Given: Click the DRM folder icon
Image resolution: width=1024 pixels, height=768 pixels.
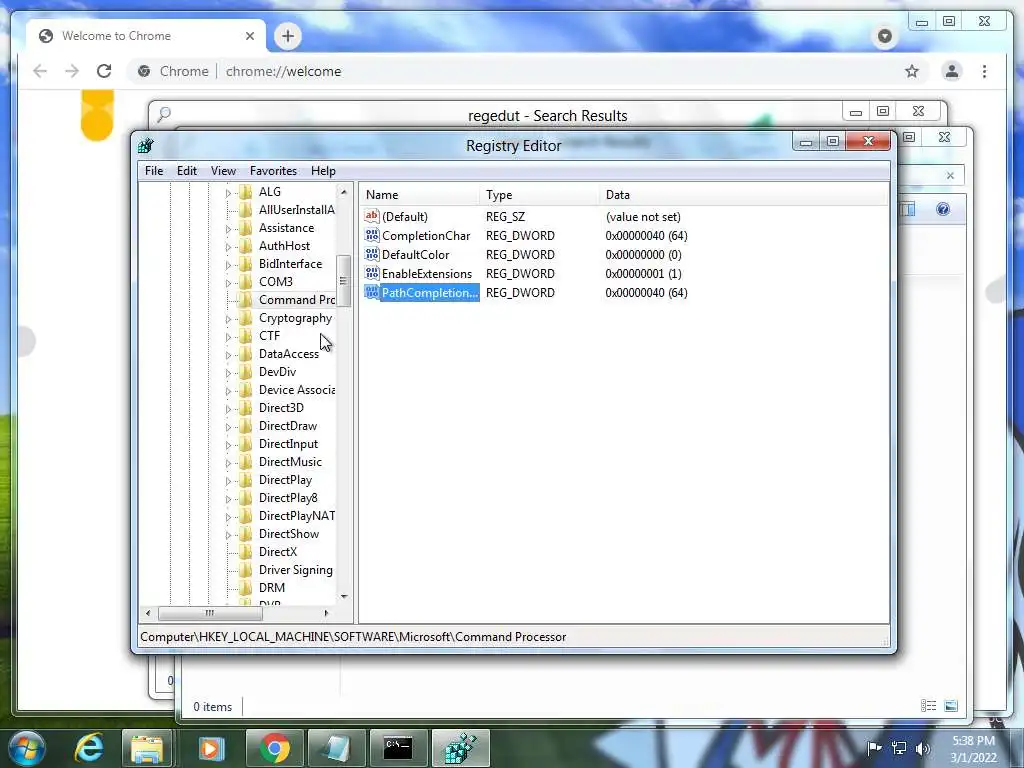Looking at the screenshot, I should pyautogui.click(x=246, y=587).
